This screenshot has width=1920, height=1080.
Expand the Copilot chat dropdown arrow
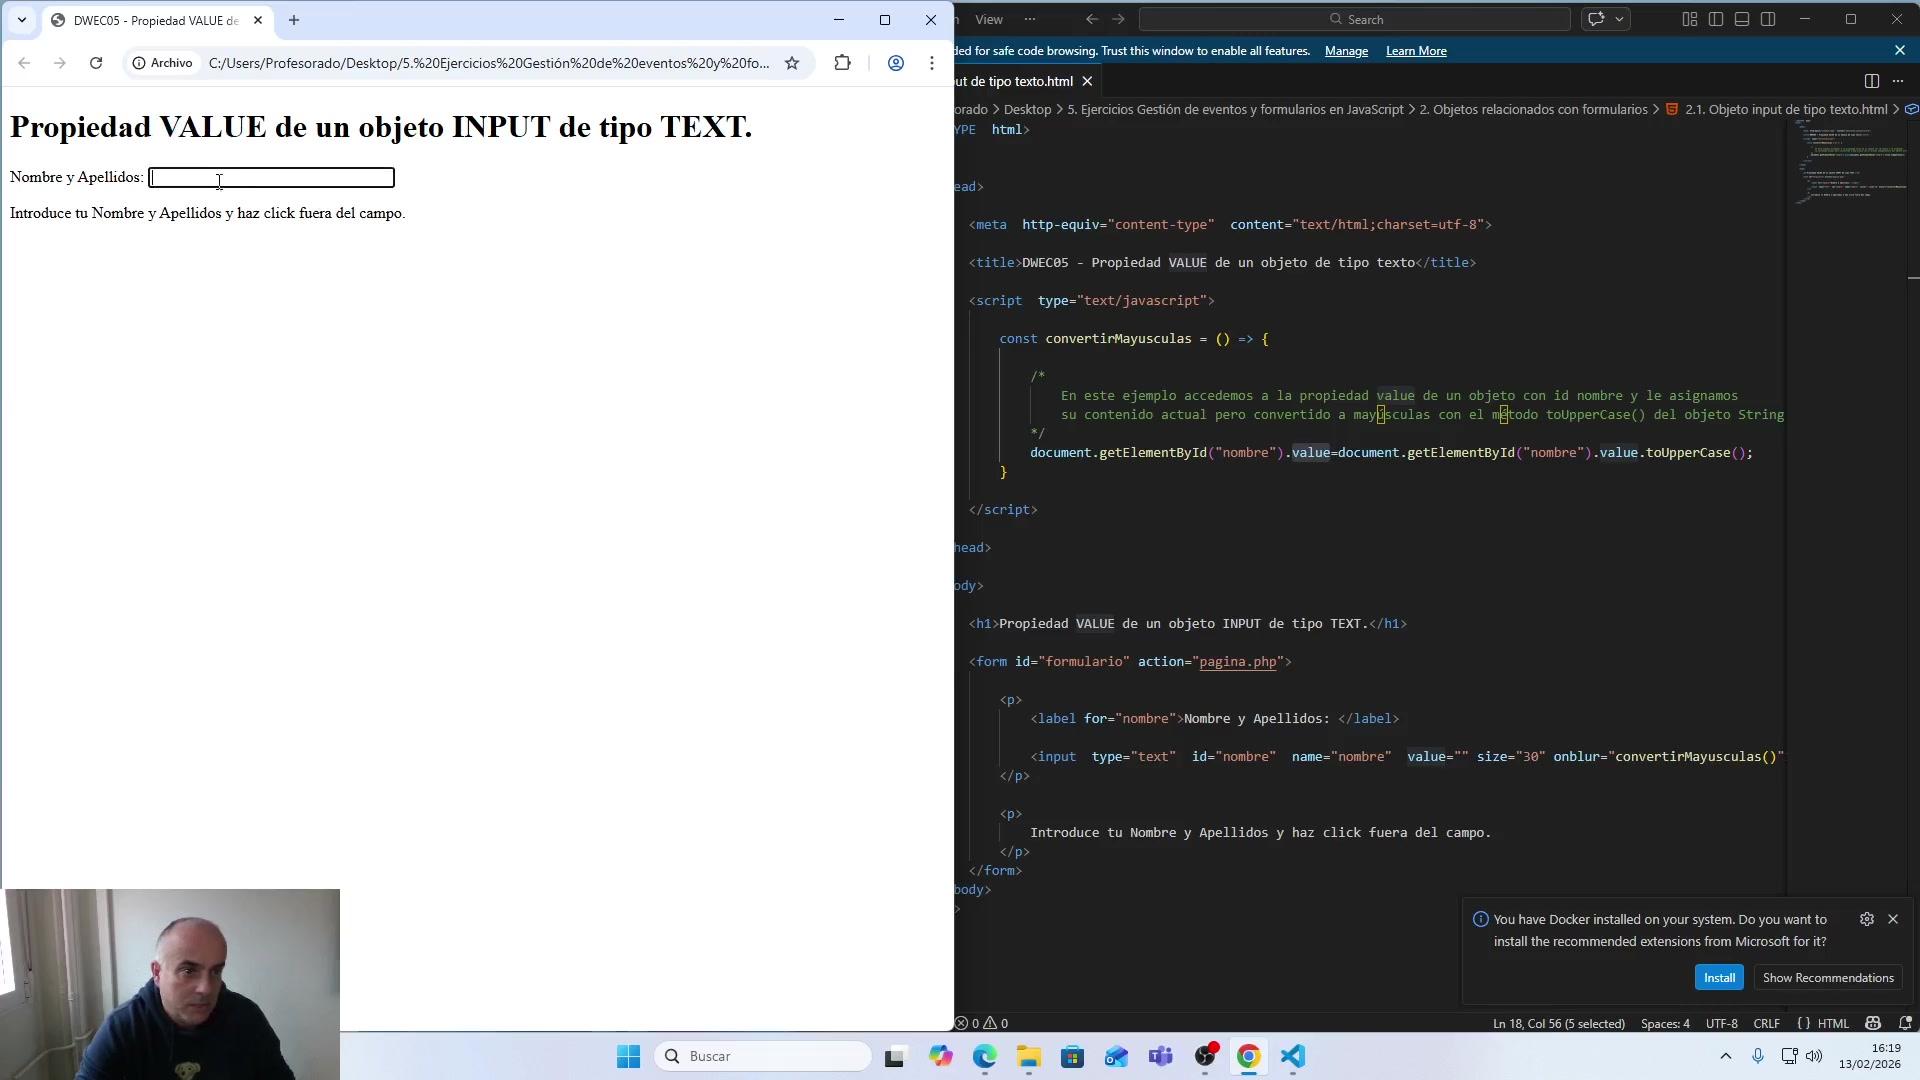click(1620, 19)
